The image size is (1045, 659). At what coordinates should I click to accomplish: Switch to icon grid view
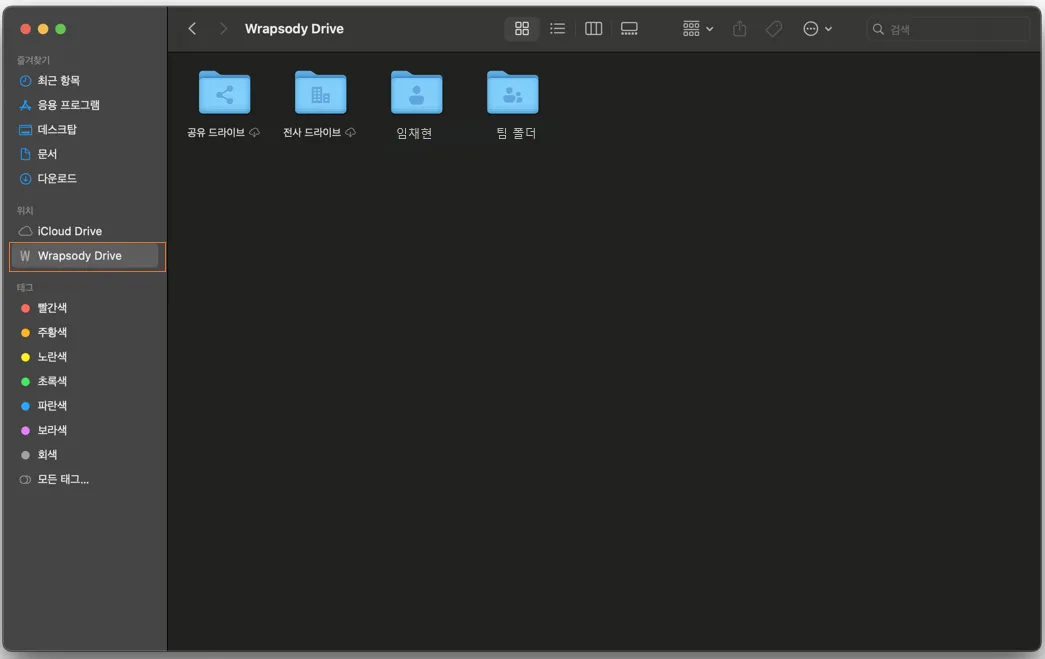click(522, 29)
